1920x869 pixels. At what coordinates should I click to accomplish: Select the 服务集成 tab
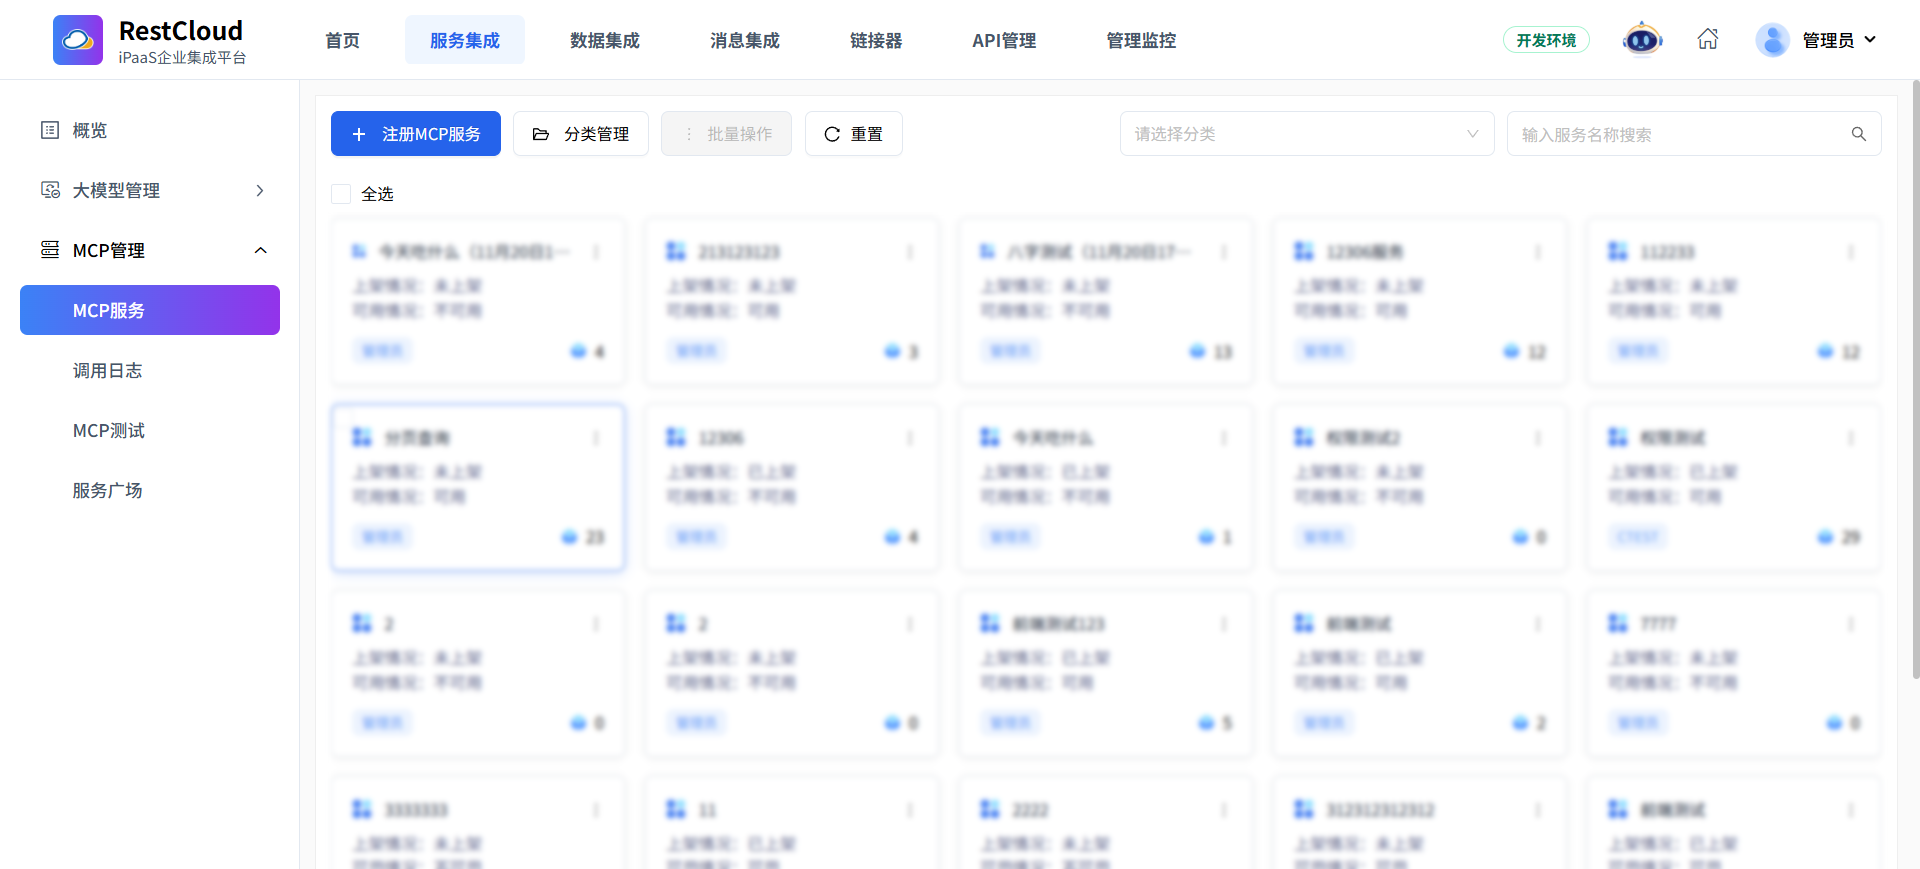point(465,40)
